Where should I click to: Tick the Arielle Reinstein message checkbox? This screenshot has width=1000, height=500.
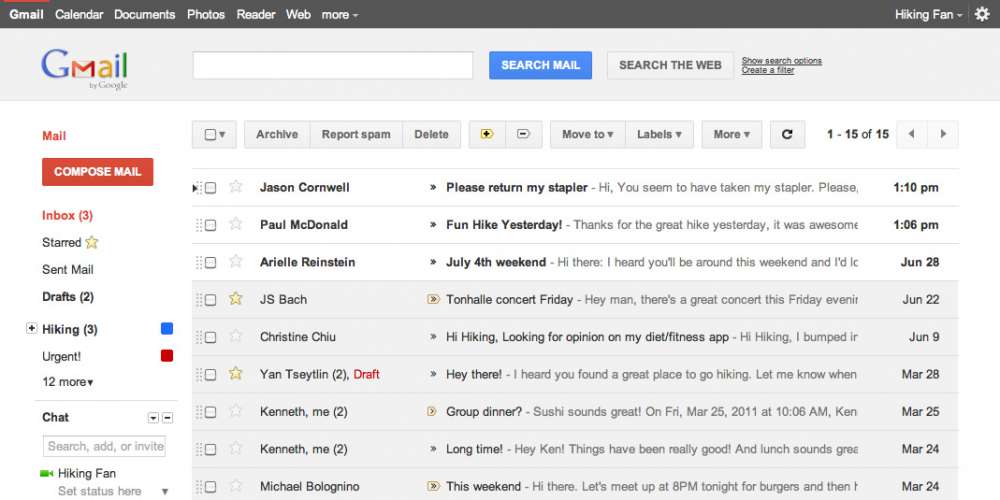click(x=210, y=263)
